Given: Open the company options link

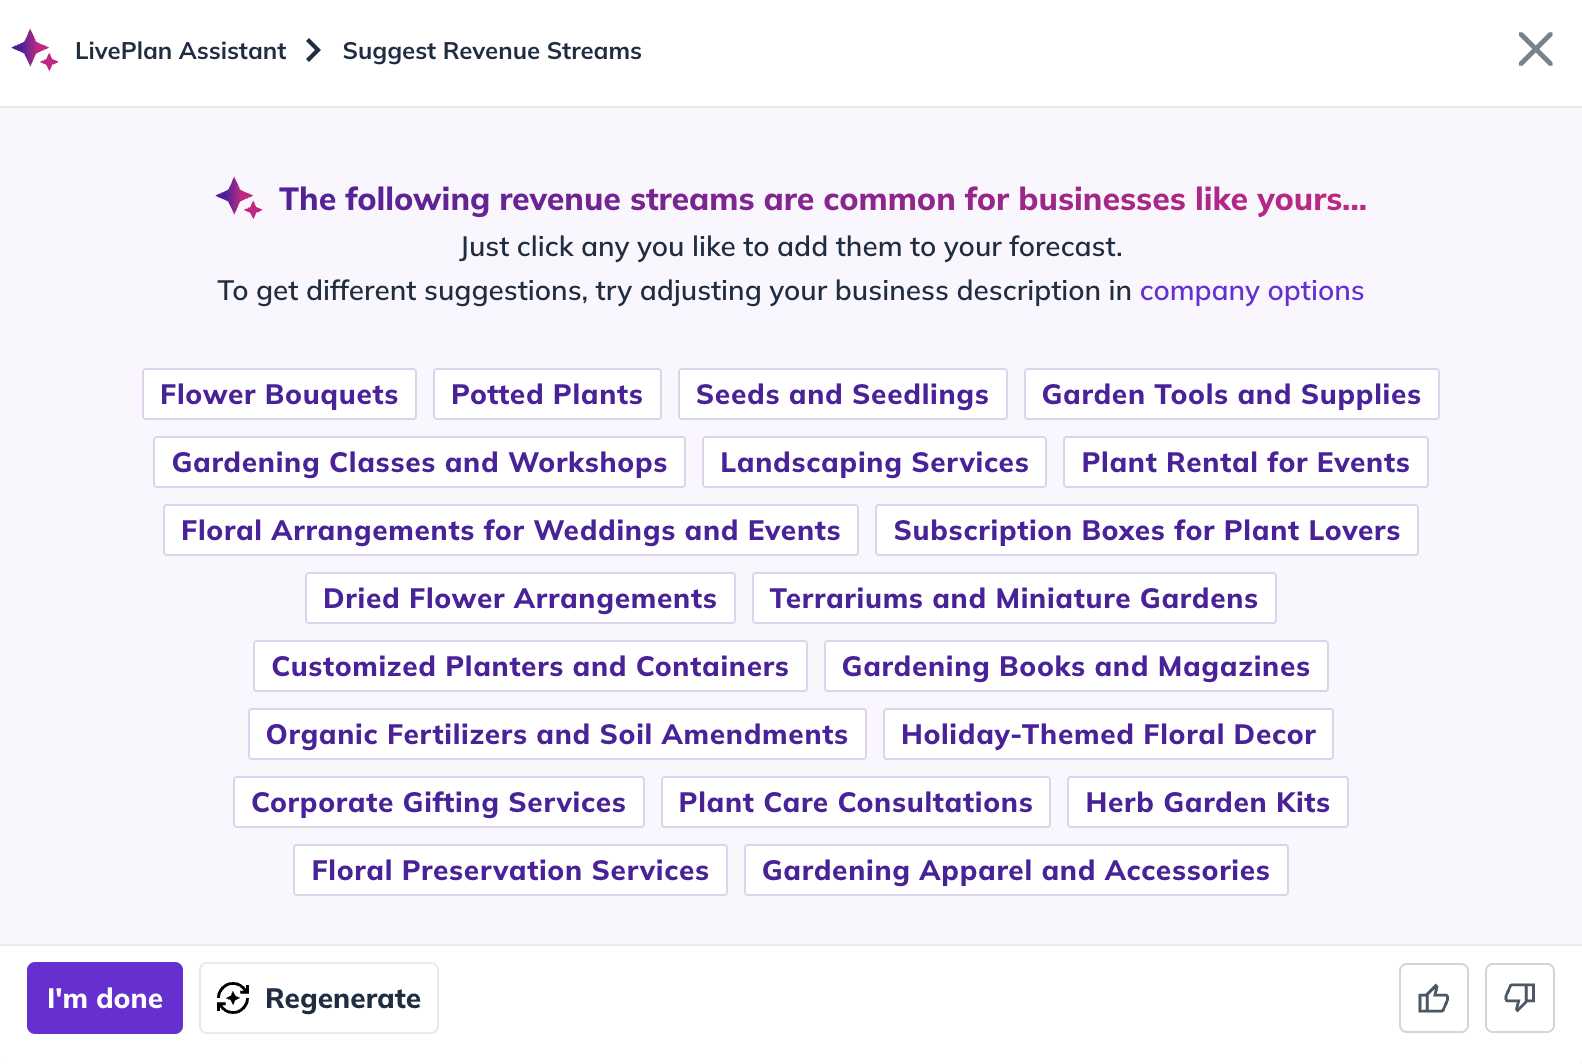Looking at the screenshot, I should click(1251, 291).
